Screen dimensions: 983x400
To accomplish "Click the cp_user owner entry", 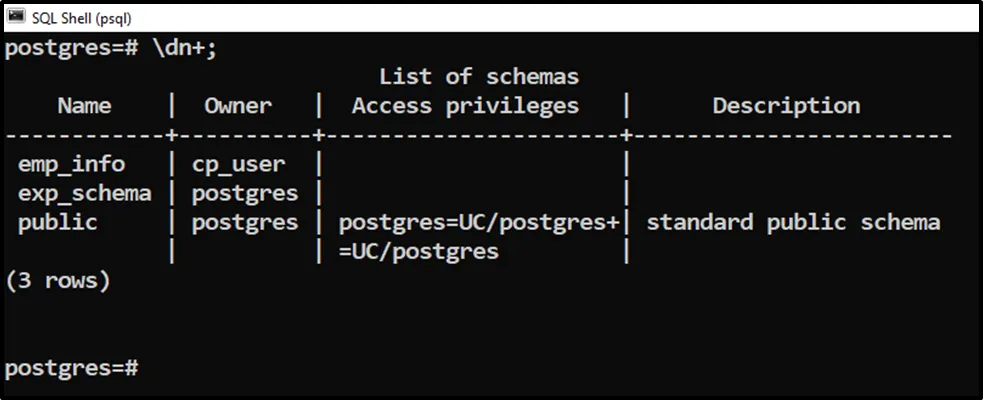I will pos(238,164).
